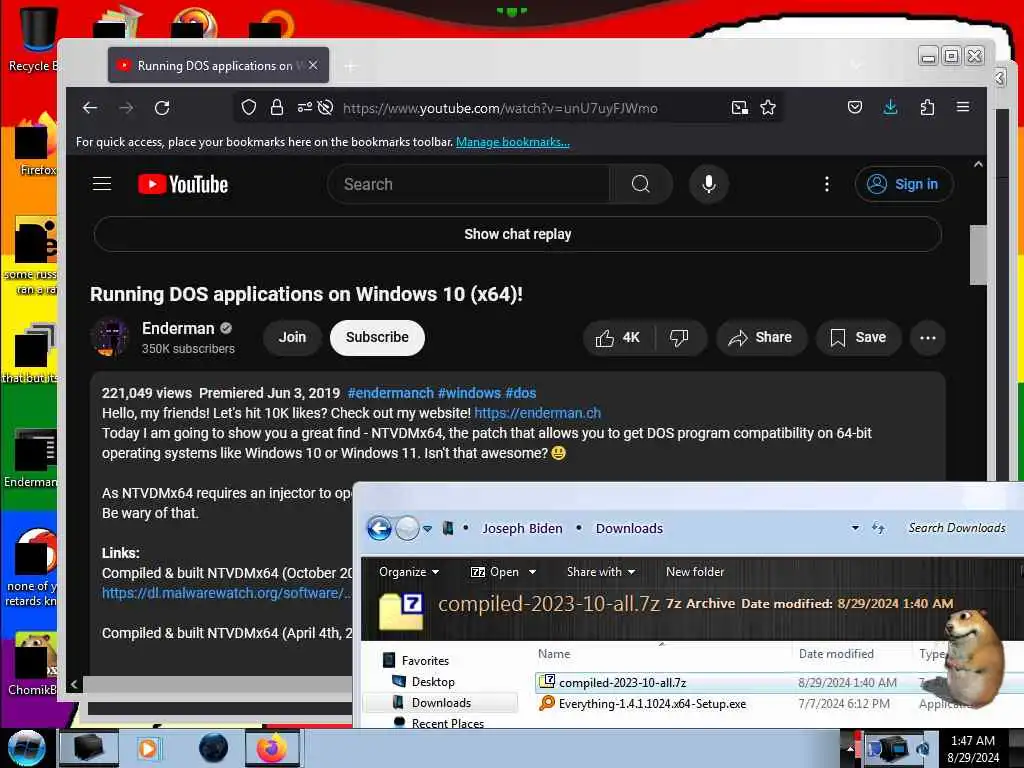Refresh the Downloads folder in Explorer
The image size is (1024, 768).
878,528
